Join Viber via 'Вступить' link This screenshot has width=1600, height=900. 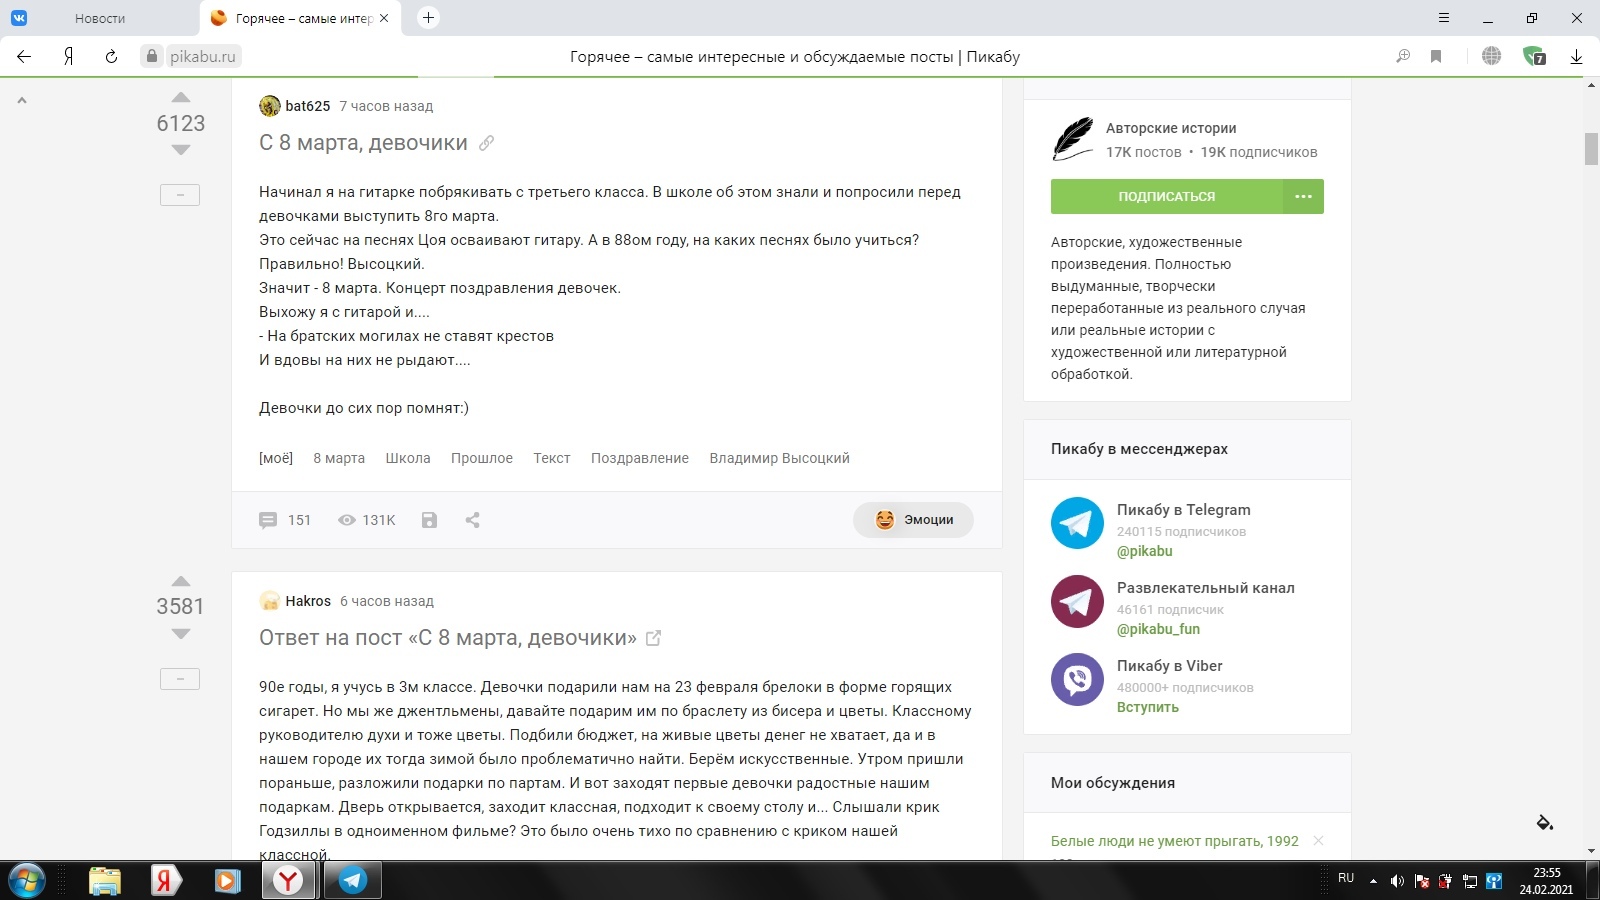(x=1148, y=707)
